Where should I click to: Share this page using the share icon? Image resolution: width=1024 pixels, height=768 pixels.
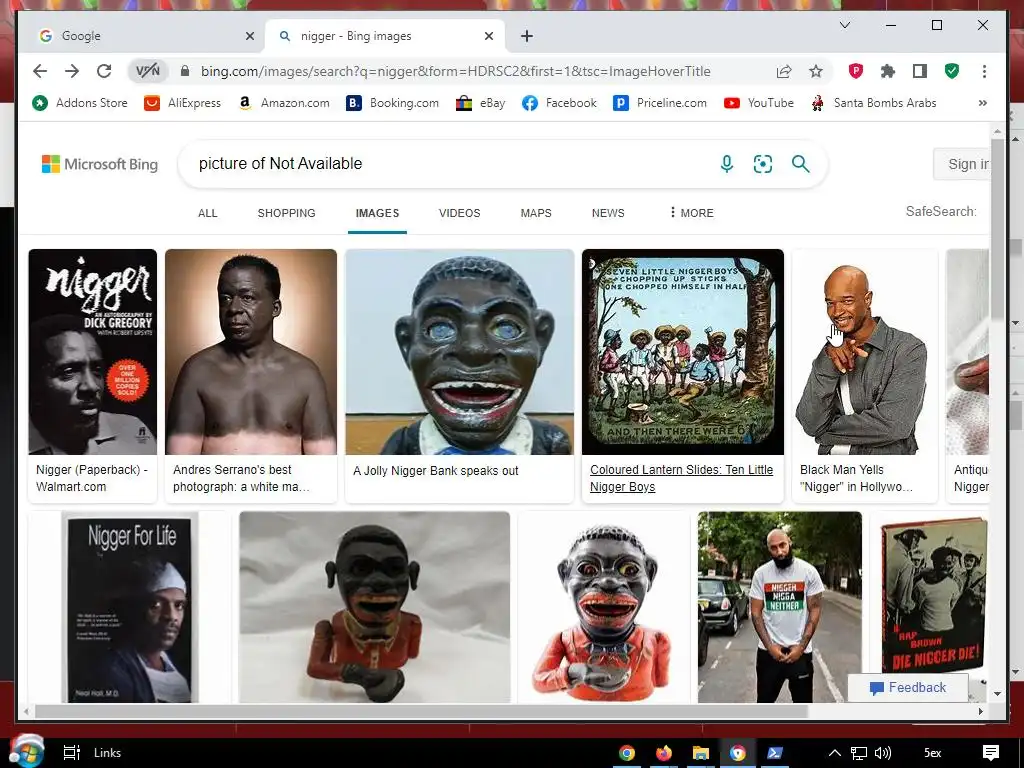point(784,71)
